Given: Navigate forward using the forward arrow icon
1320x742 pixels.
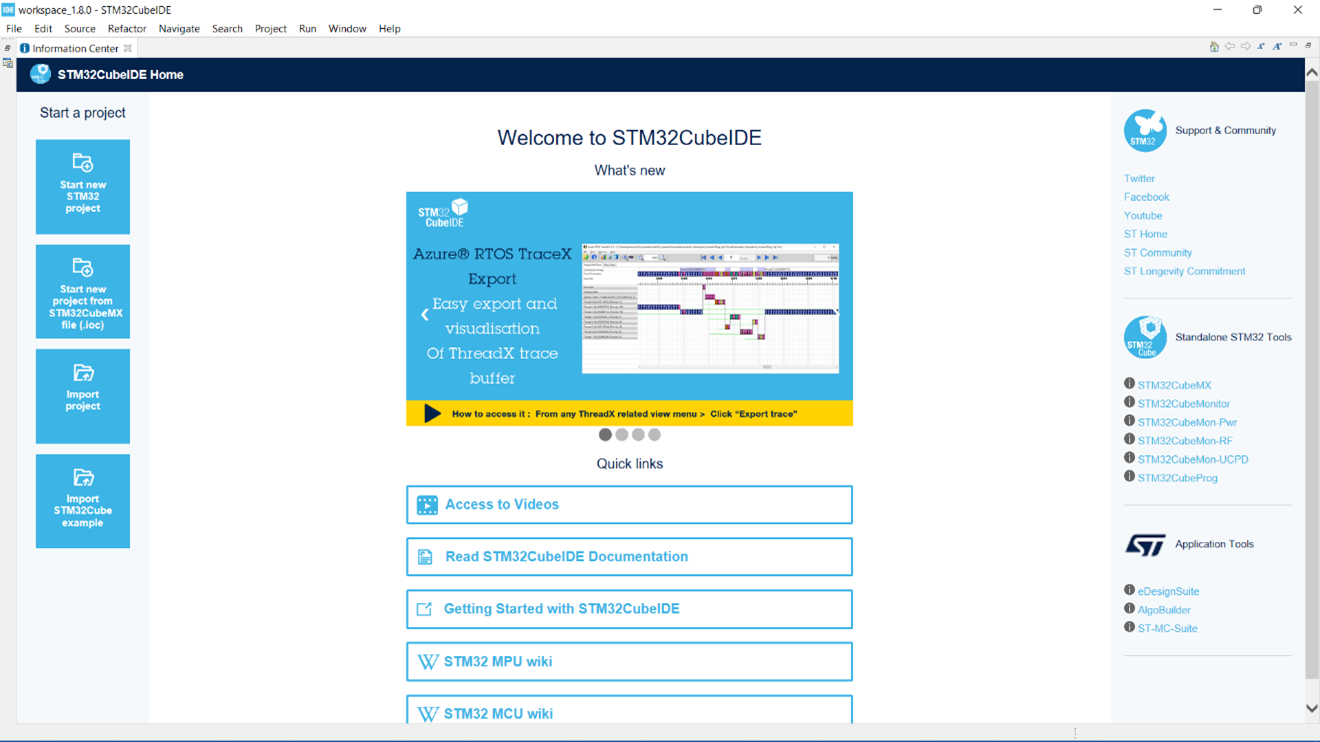Looking at the screenshot, I should pyautogui.click(x=1245, y=46).
